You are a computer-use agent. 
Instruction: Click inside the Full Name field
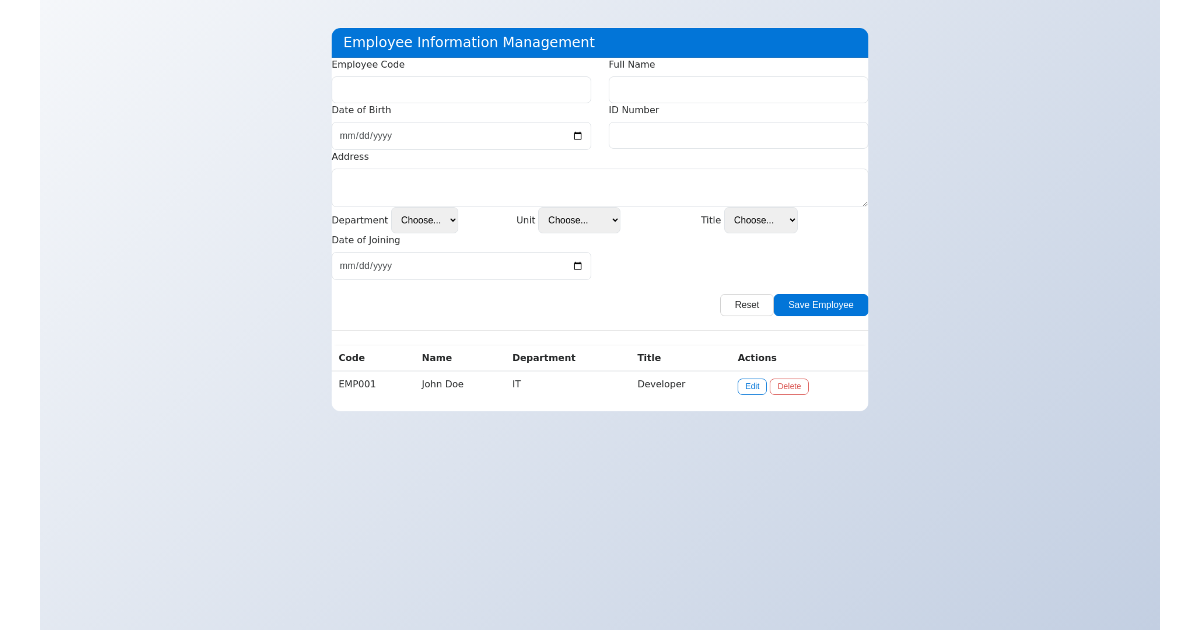(x=737, y=89)
